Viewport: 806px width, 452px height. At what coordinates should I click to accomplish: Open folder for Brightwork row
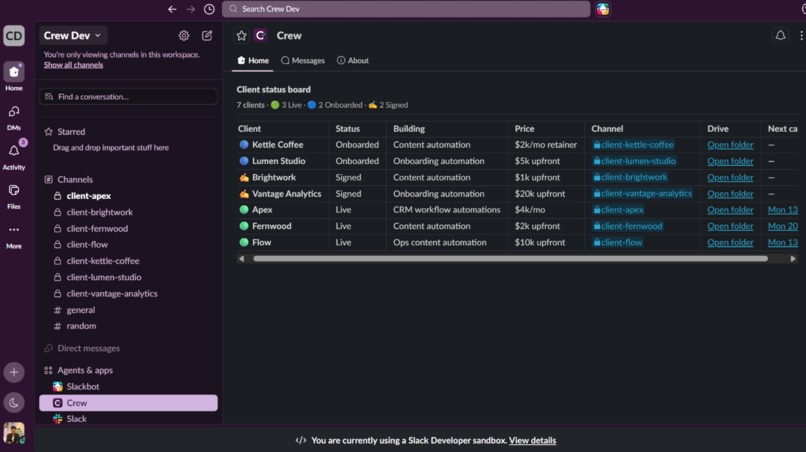tap(730, 177)
